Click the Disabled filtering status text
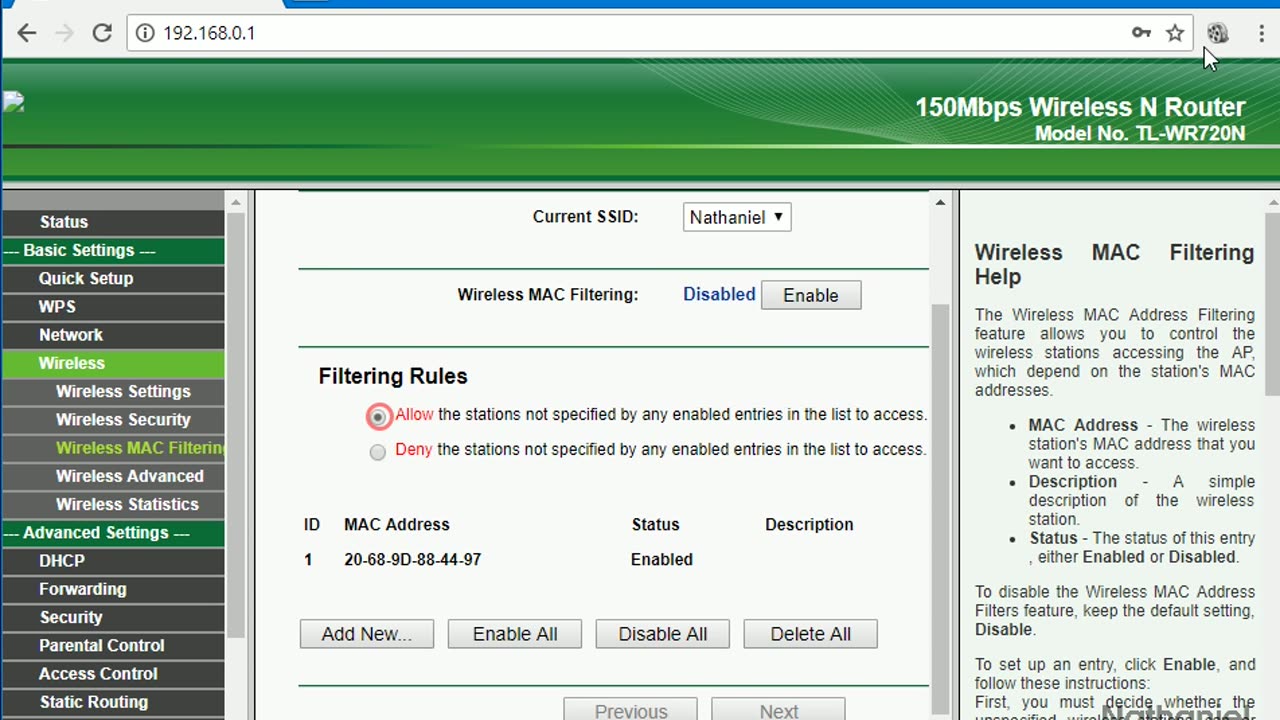1280x720 pixels. 719,294
